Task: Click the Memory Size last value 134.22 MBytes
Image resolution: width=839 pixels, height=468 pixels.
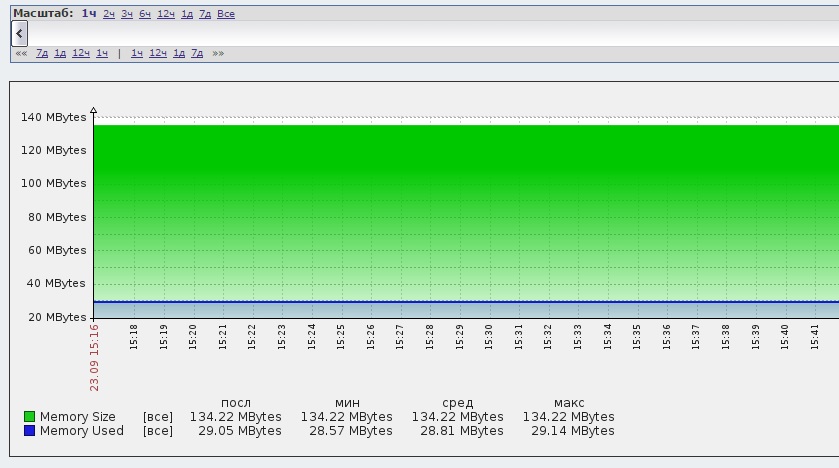Action: coord(235,417)
